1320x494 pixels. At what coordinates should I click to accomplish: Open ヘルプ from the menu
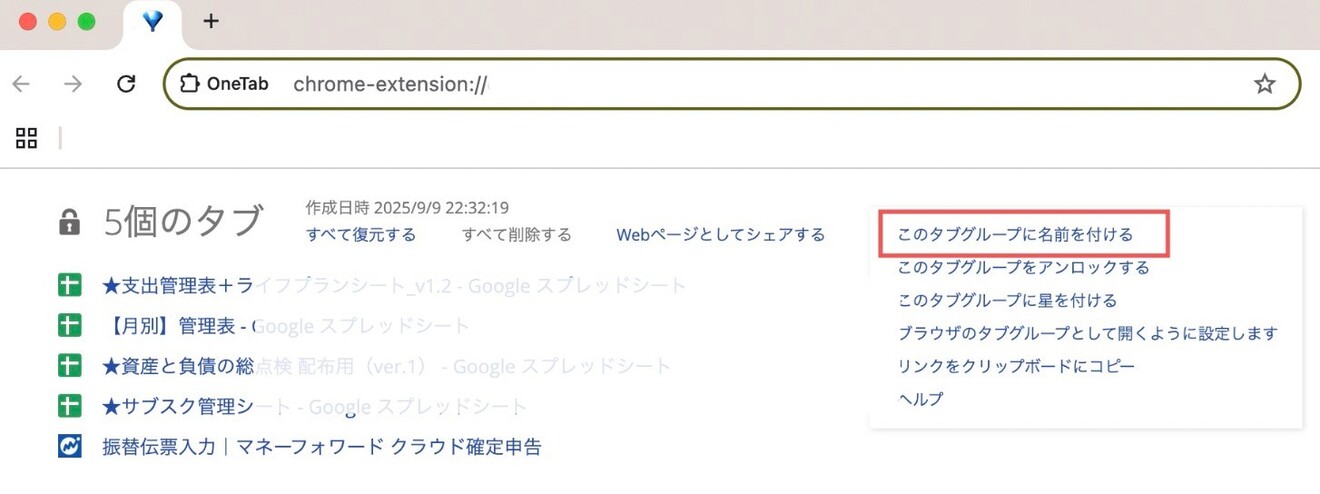(920, 399)
